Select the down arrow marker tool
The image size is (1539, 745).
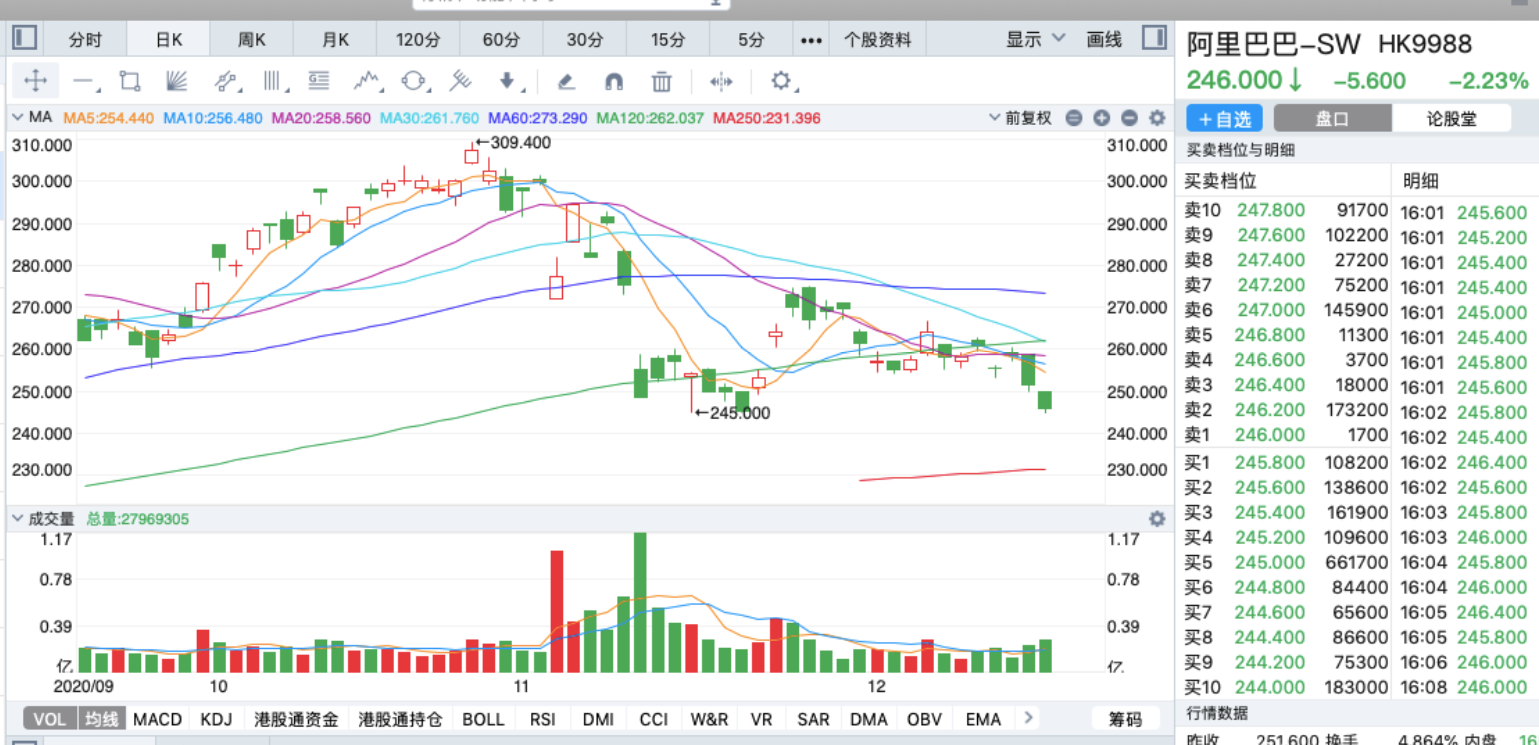(507, 81)
